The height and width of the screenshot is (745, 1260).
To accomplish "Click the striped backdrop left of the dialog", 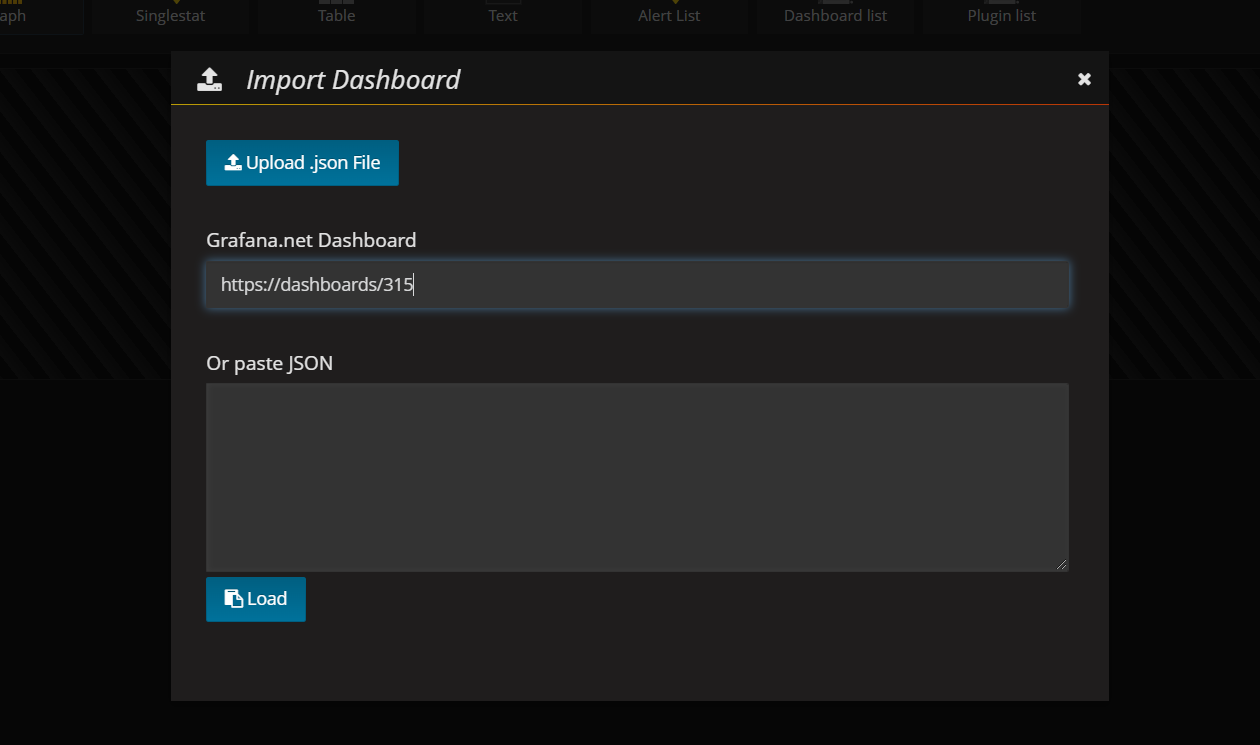I will [x=85, y=220].
